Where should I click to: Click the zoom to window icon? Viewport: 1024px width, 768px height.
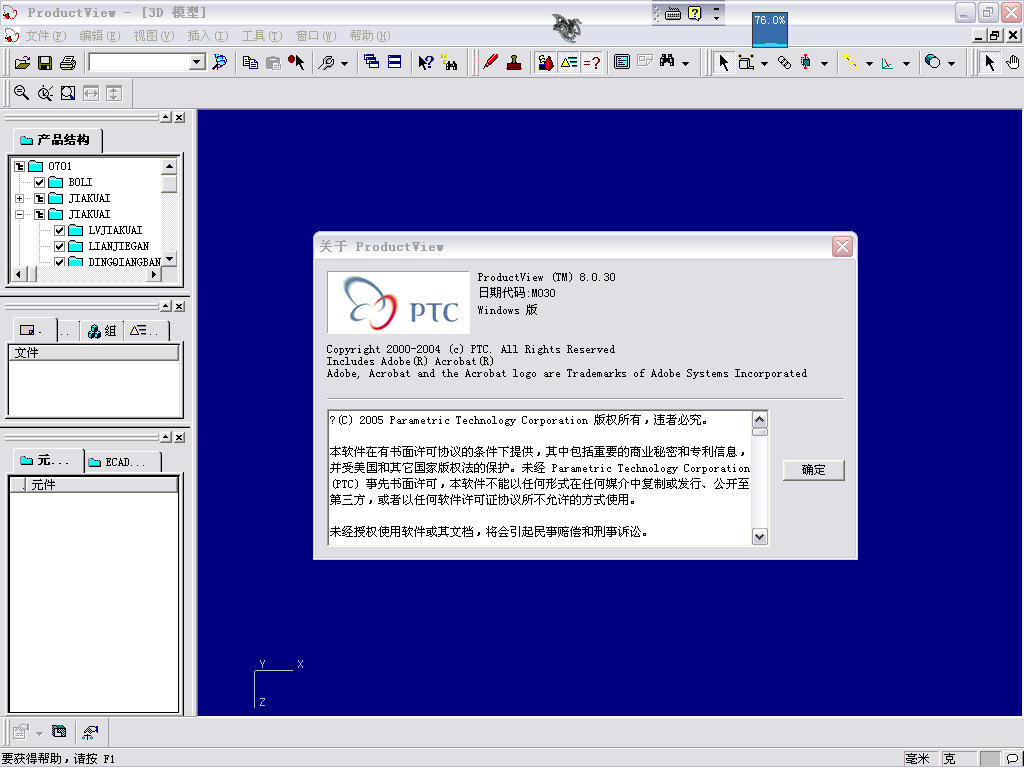68,93
